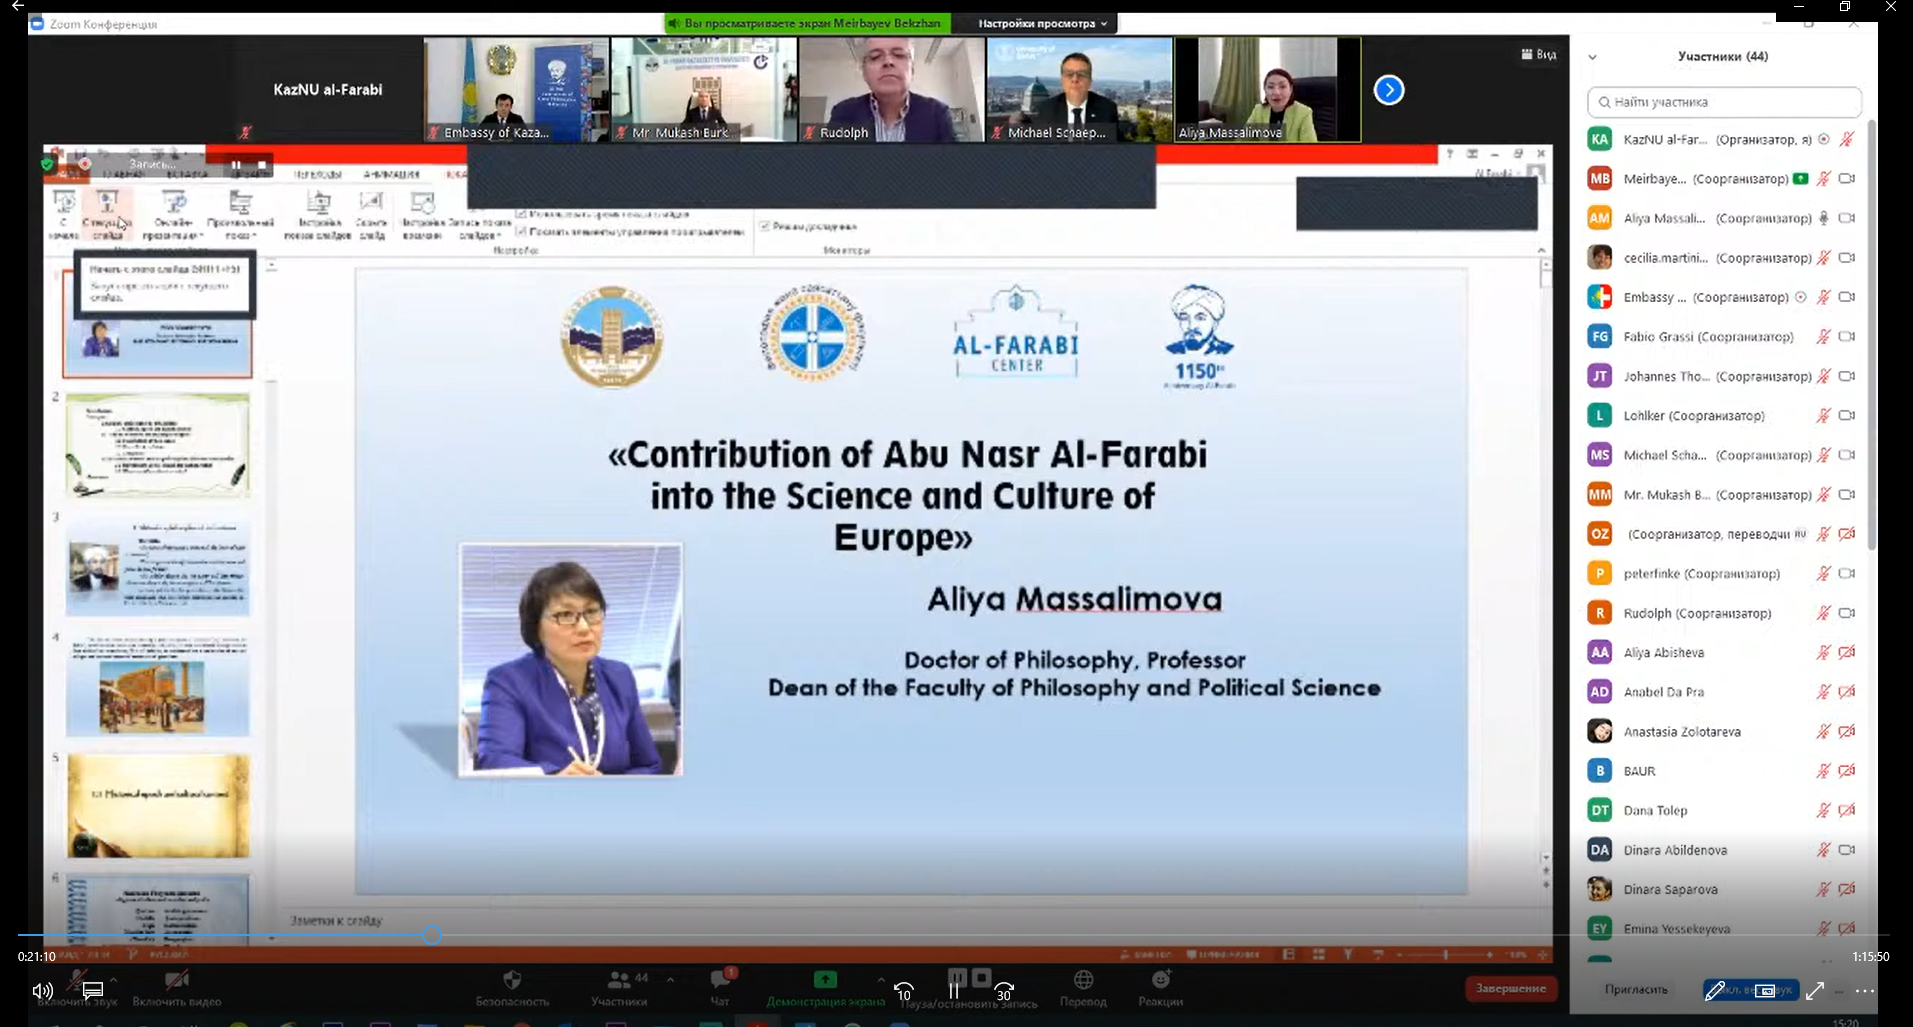The image size is (1913, 1027).
Task: Toggle BAUR's camera icon
Action: [x=1847, y=771]
